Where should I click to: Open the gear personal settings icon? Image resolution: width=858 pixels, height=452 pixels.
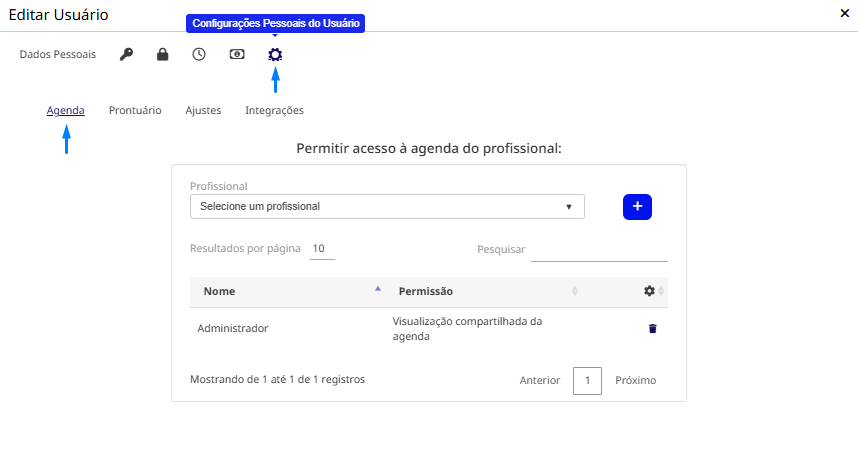click(x=275, y=54)
